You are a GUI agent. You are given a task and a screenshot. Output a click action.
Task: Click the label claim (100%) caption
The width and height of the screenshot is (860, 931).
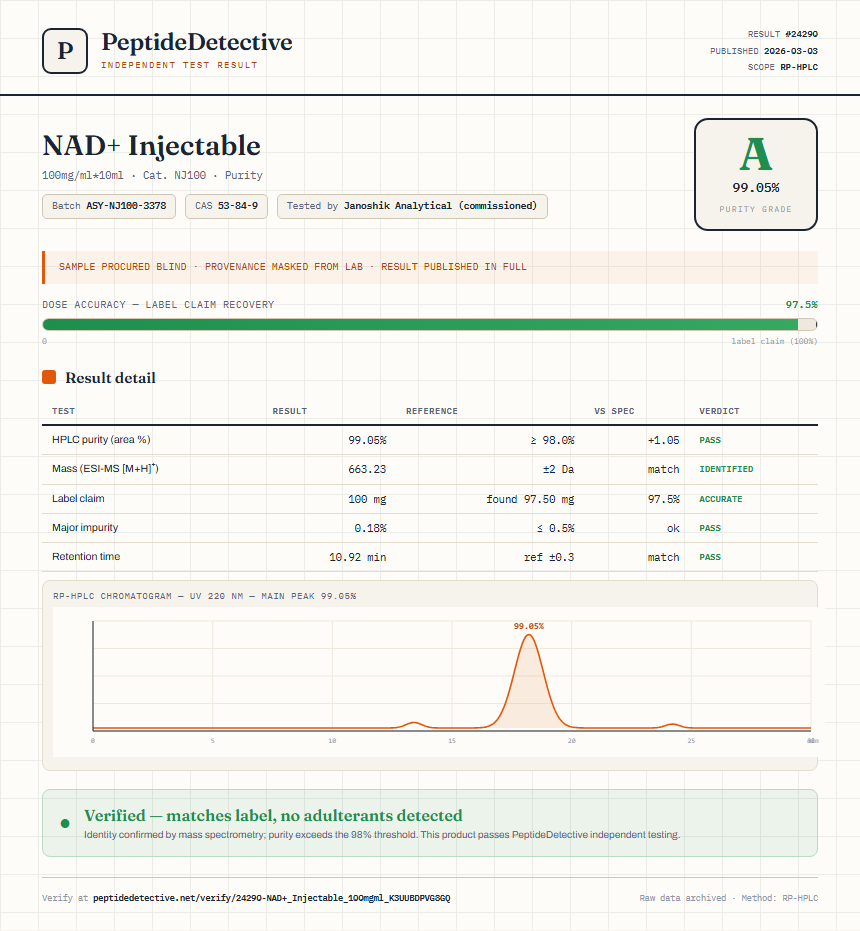(x=774, y=341)
